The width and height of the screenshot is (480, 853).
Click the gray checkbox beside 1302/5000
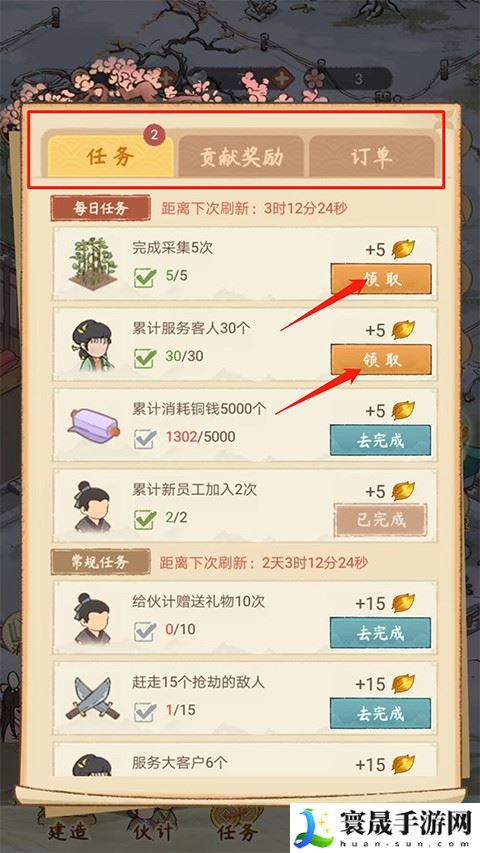pyautogui.click(x=145, y=437)
